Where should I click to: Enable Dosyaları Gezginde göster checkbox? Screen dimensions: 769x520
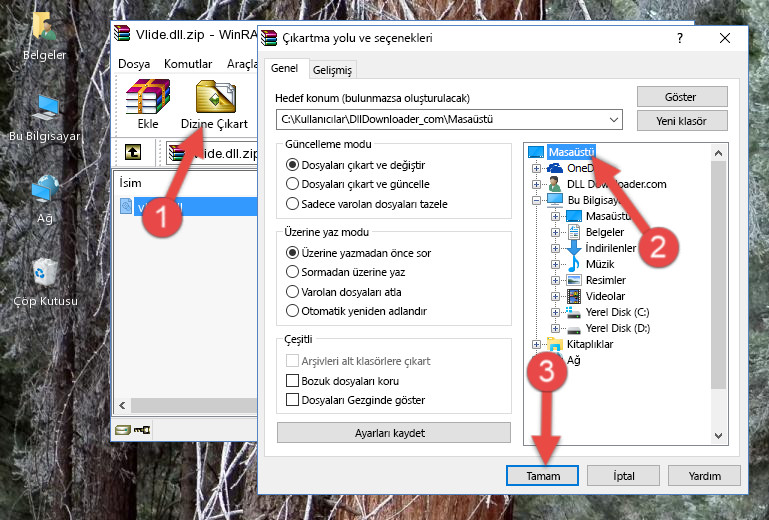(x=292, y=400)
